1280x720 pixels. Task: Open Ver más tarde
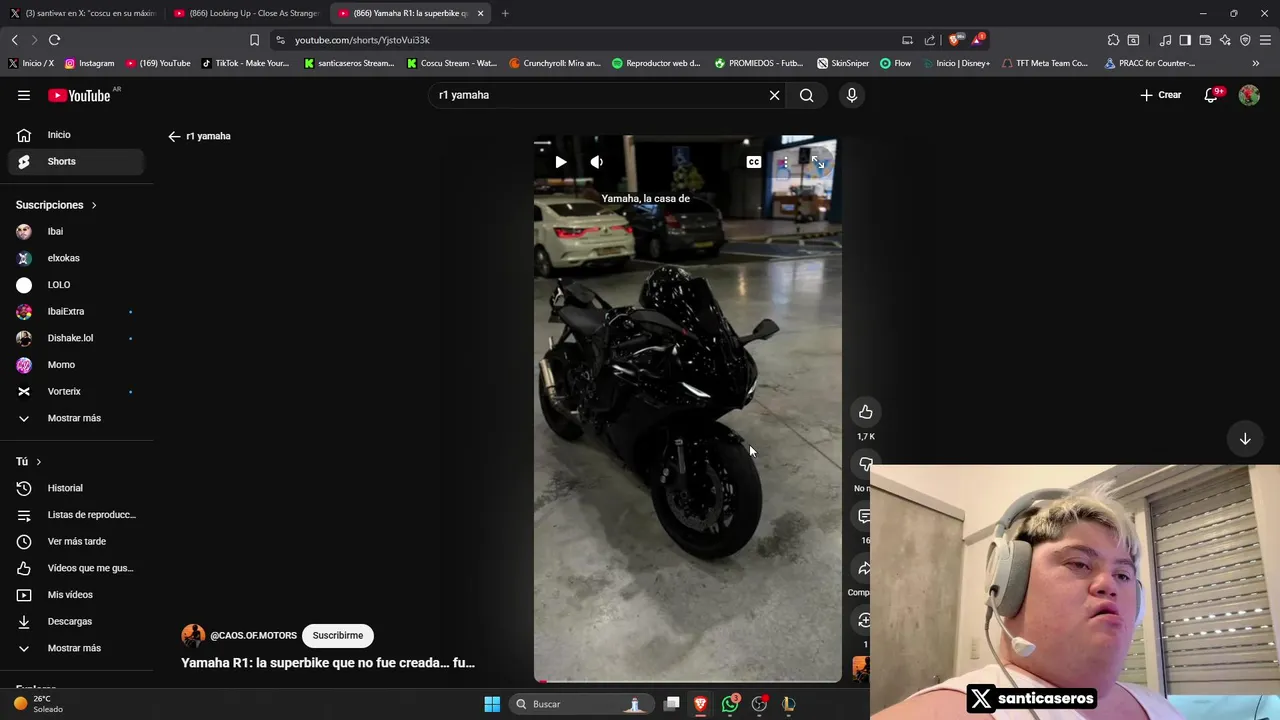point(76,541)
